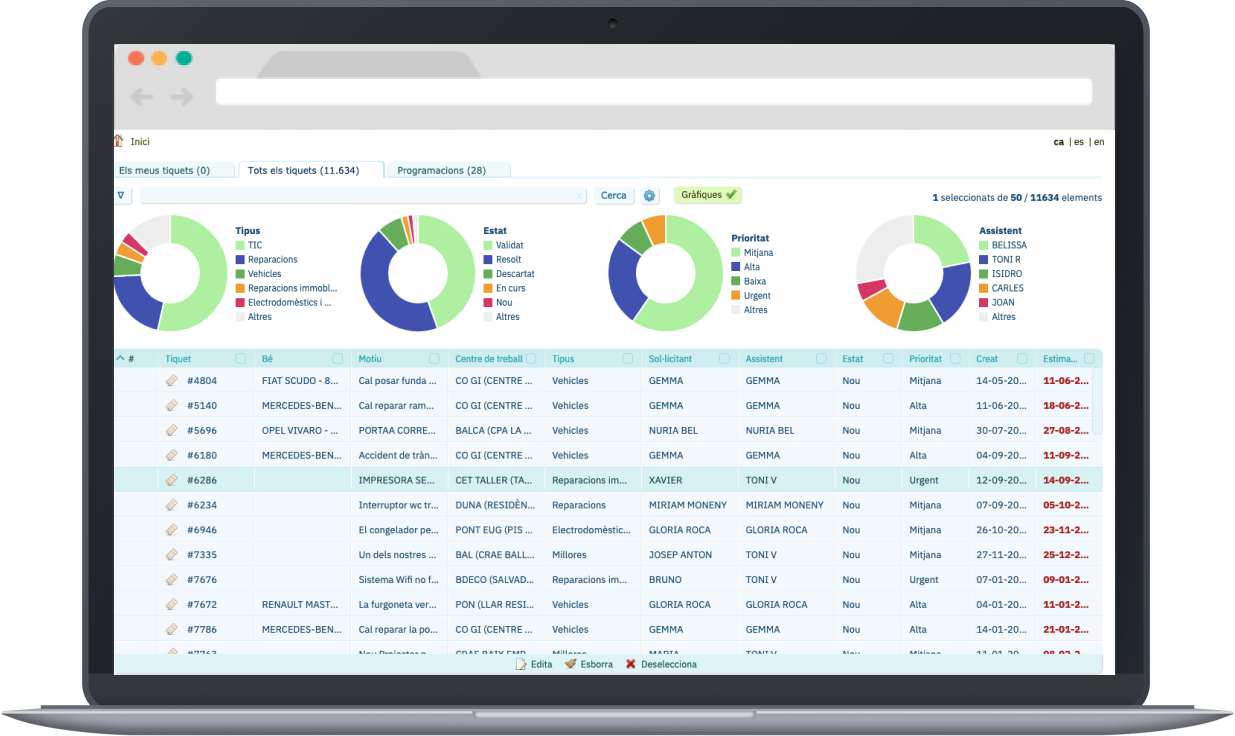1235x736 pixels.
Task: Tick the Assistent column header checkbox
Action: [821, 358]
